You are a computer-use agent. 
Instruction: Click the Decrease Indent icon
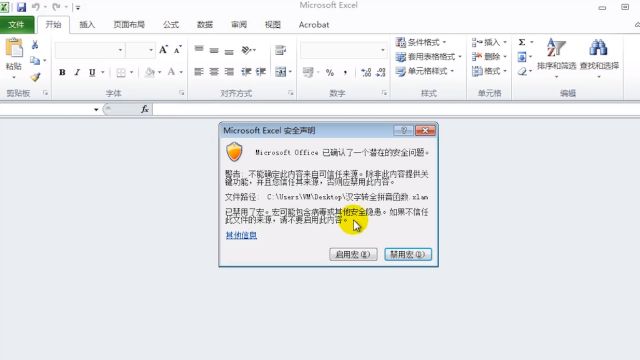click(x=246, y=72)
